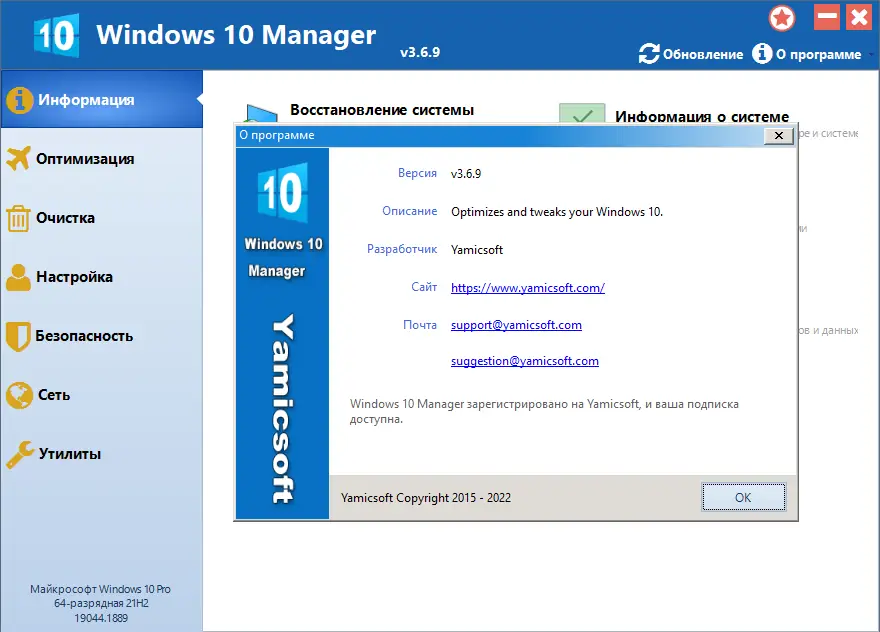Click the orange info icon for Информация
Viewport: 880px width, 632px height.
tap(19, 100)
